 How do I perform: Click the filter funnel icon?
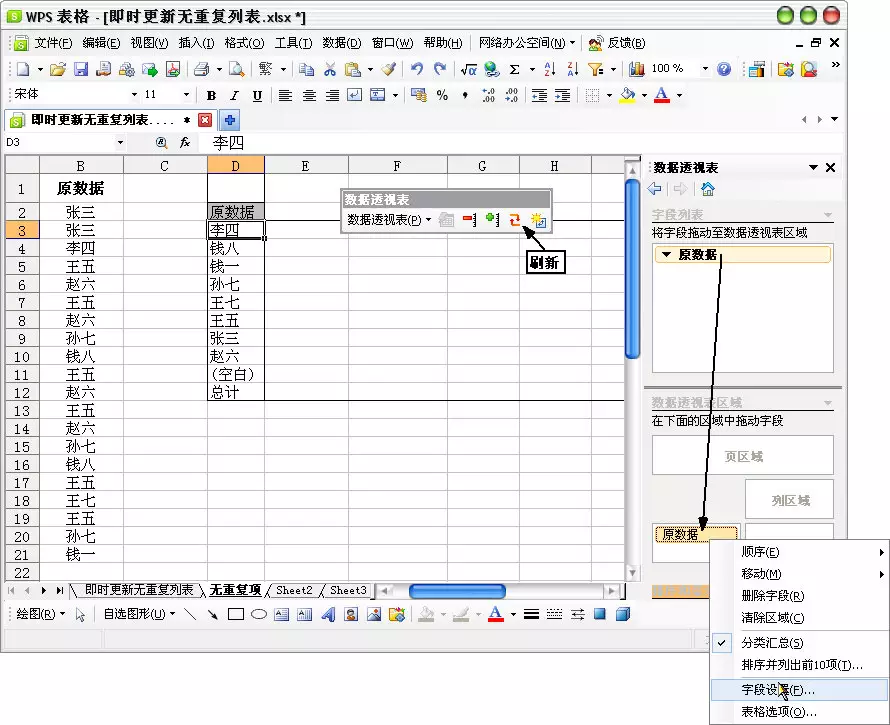click(595, 69)
